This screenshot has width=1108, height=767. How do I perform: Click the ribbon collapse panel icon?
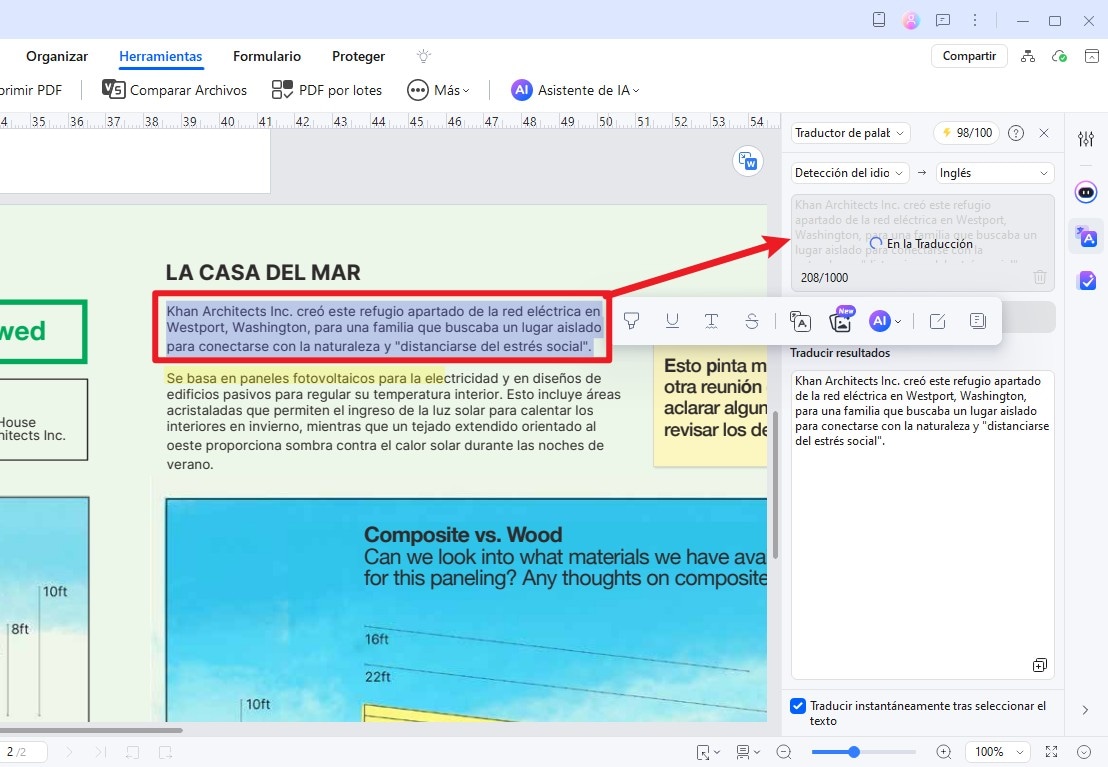pos(1092,56)
